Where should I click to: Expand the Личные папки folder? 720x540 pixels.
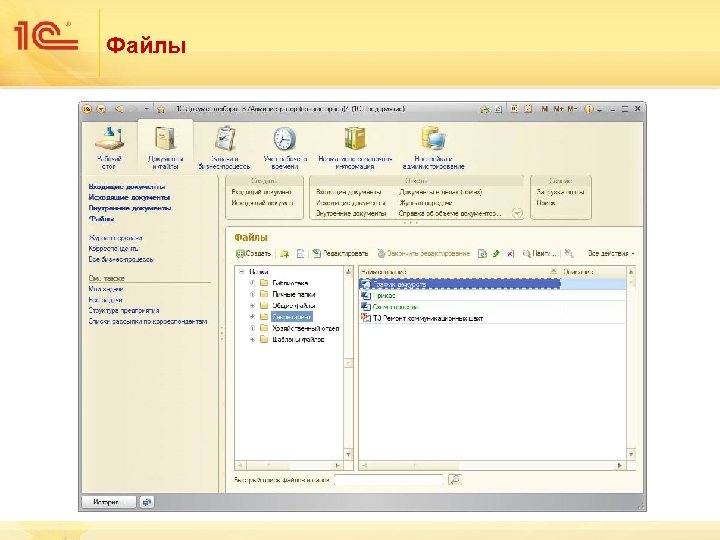[252, 294]
